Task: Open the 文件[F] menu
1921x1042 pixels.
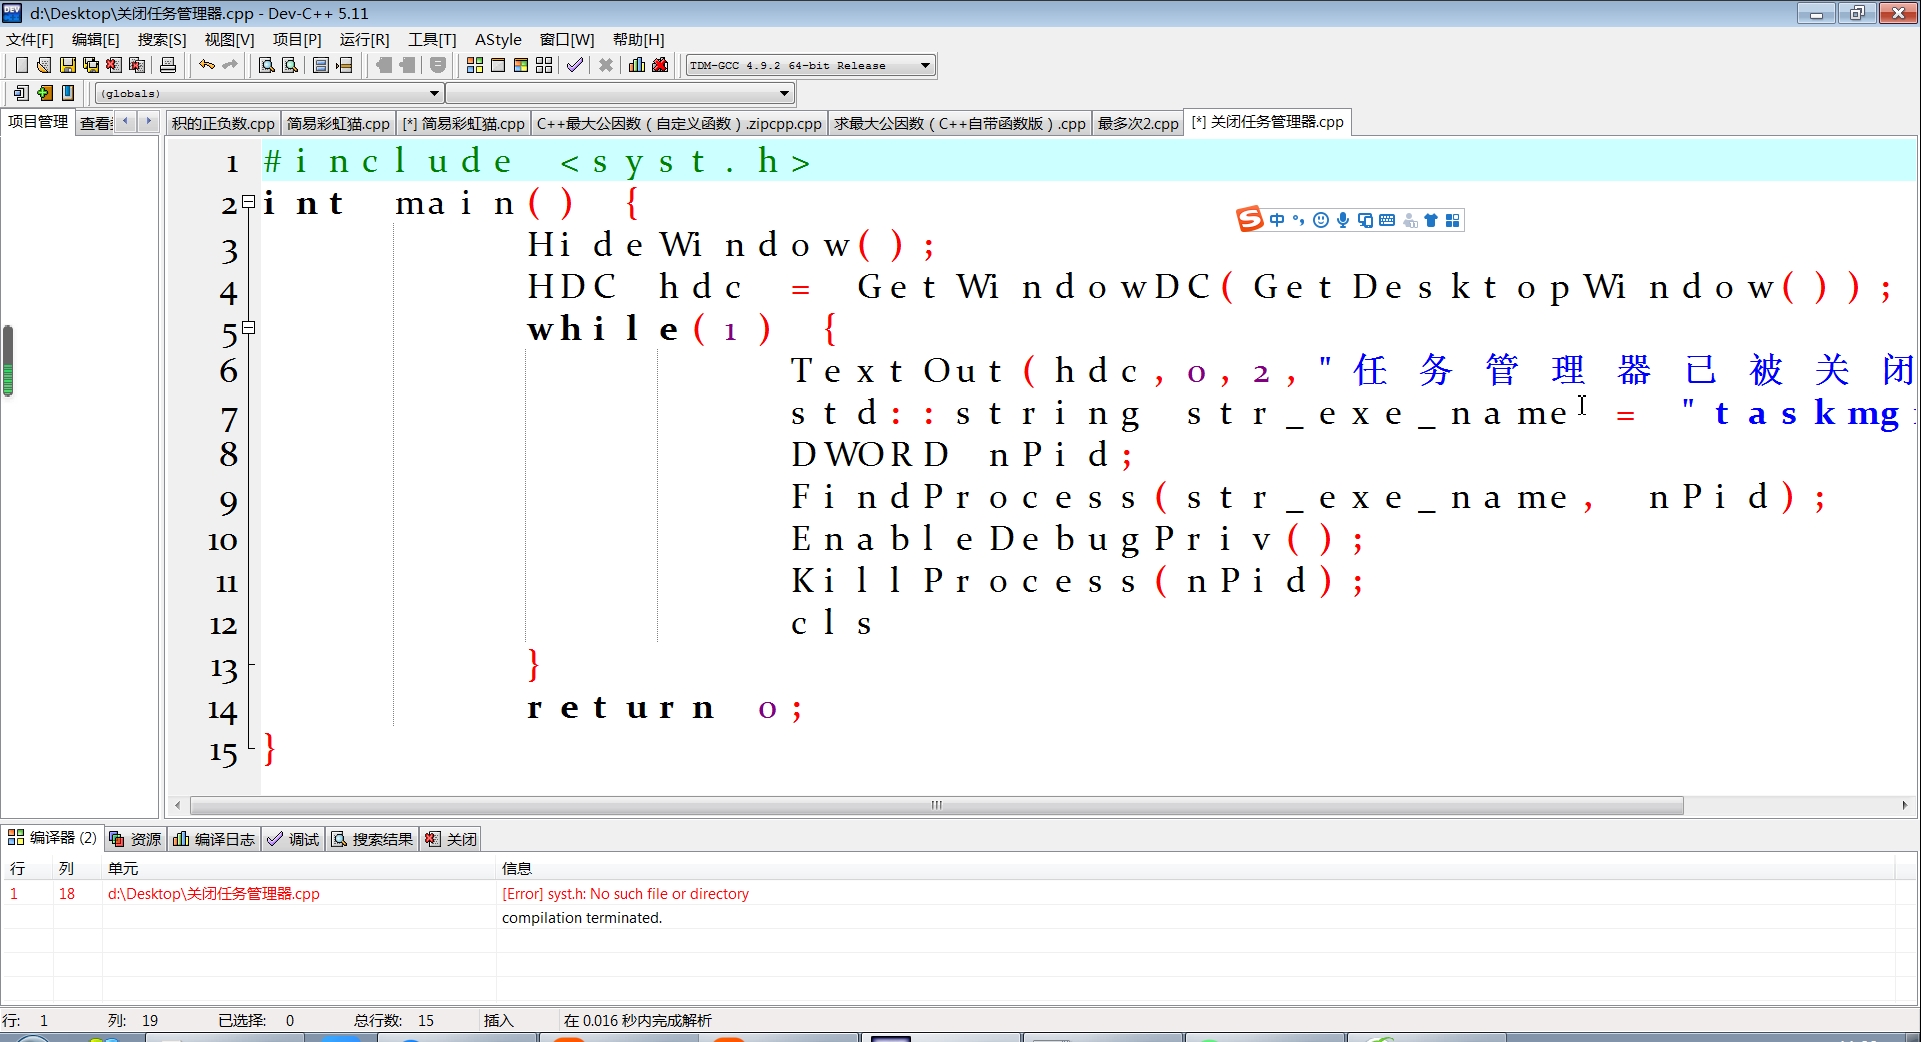Action: pos(30,39)
